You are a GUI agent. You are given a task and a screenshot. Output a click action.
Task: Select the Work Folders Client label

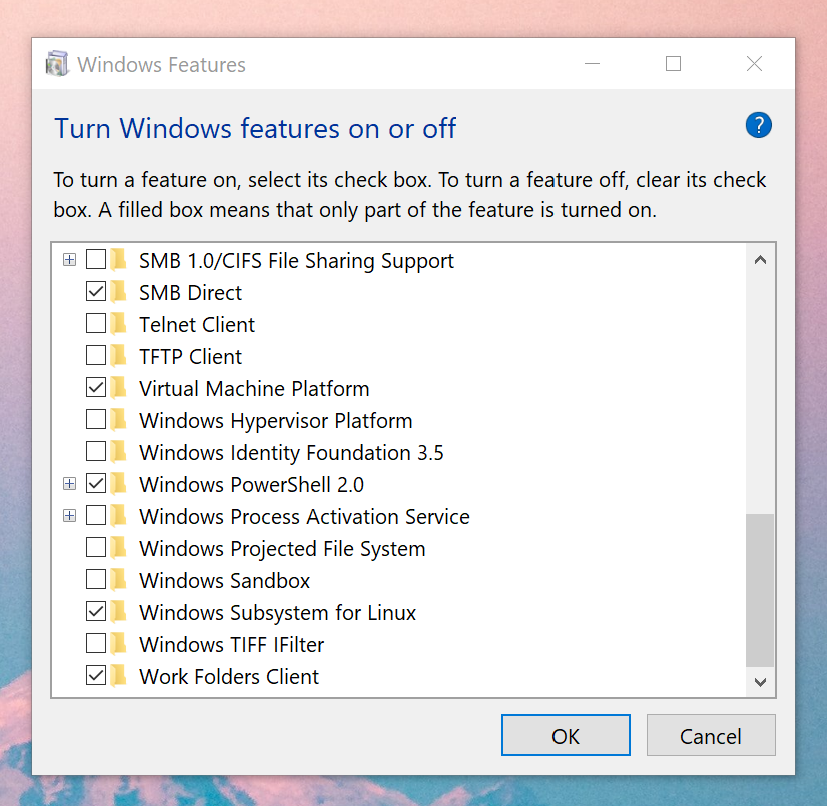229,677
